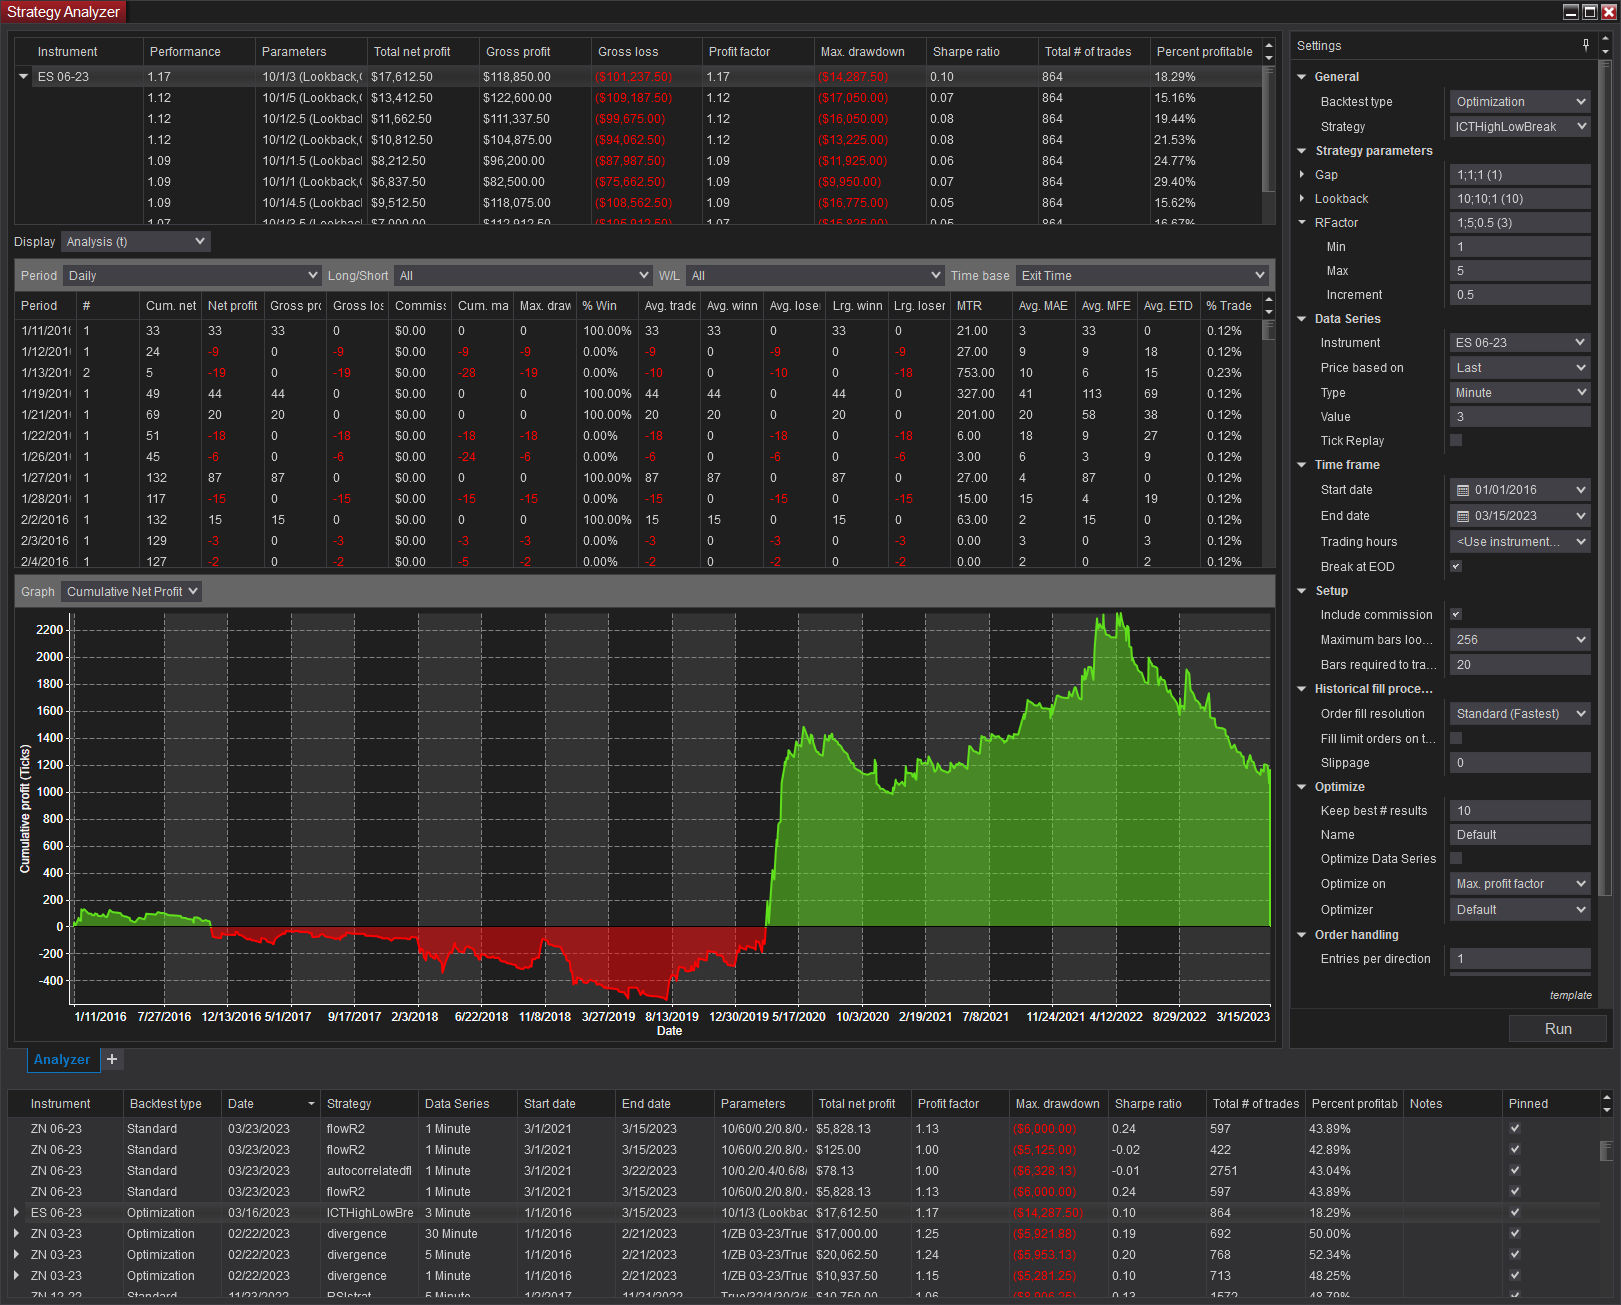Open the Start date calendar icon

tap(1463, 490)
